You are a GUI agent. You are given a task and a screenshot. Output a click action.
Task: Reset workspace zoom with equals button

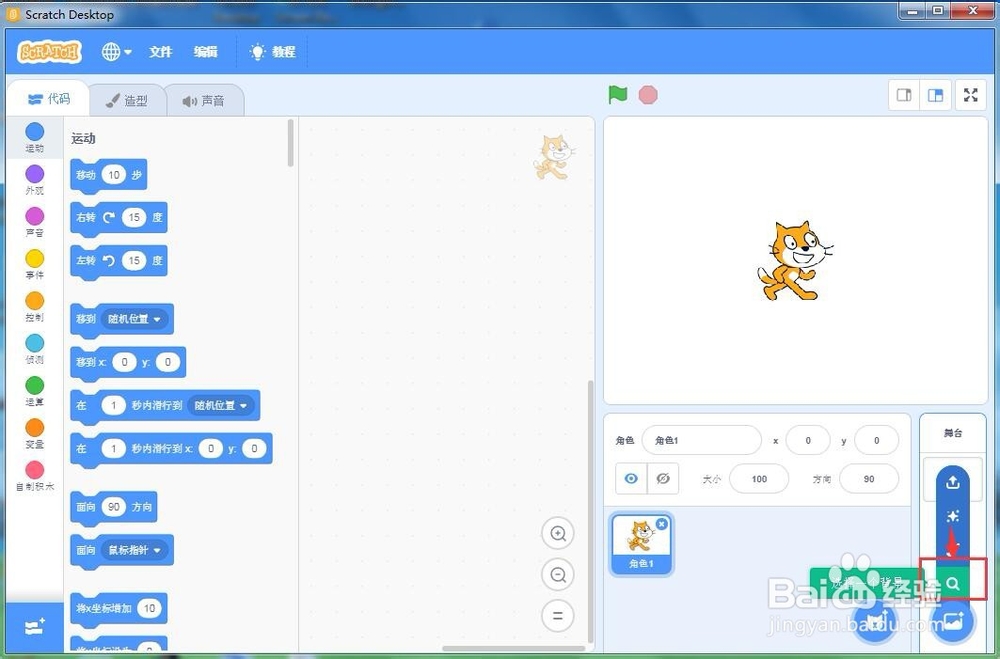tap(558, 616)
